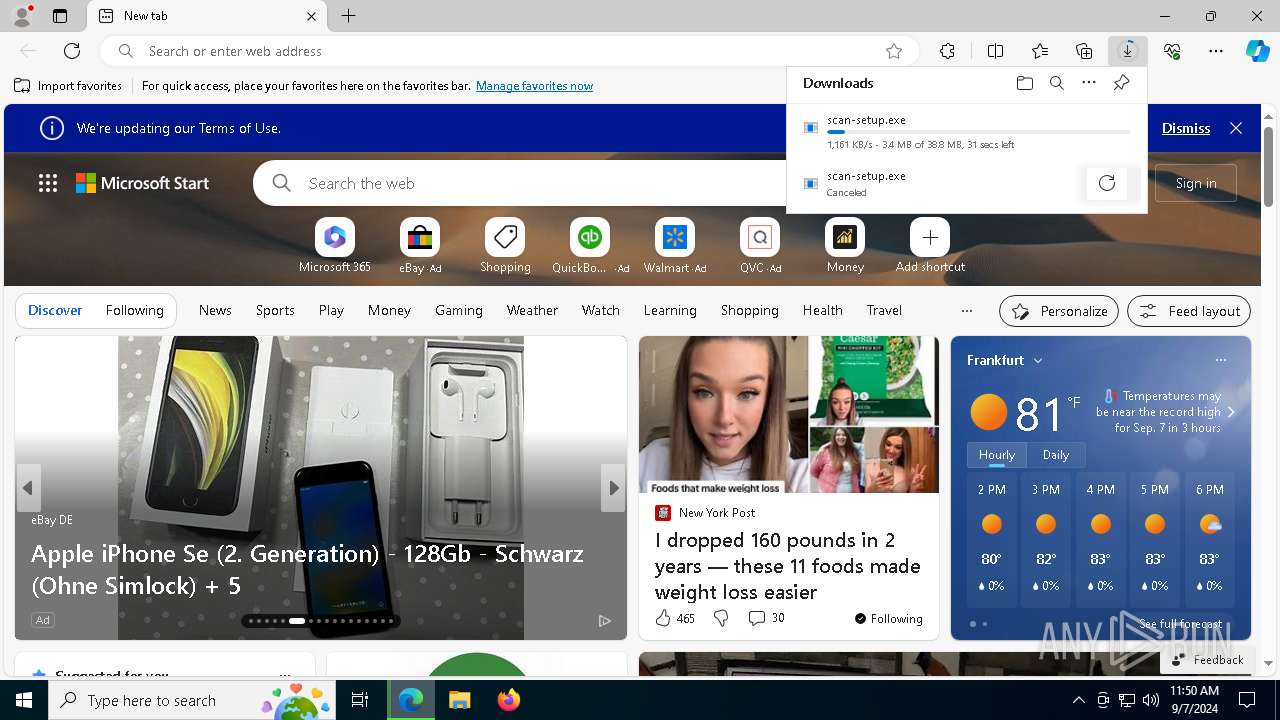Open the News category
Image resolution: width=1280 pixels, height=720 pixels.
click(x=215, y=311)
